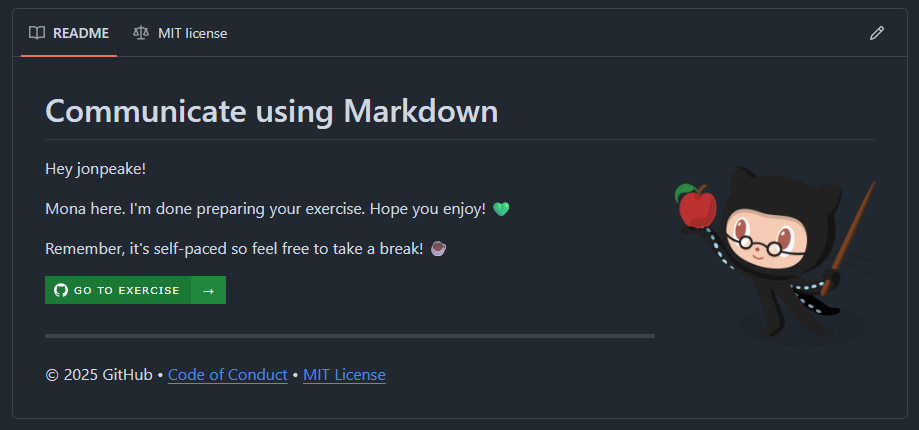Click the MIT license scales icon

tap(141, 33)
